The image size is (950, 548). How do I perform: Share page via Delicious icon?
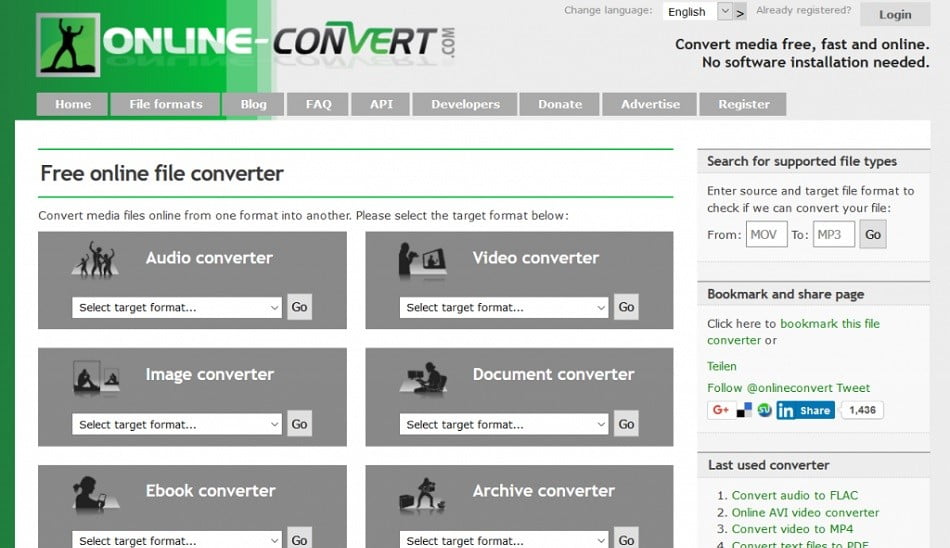744,410
